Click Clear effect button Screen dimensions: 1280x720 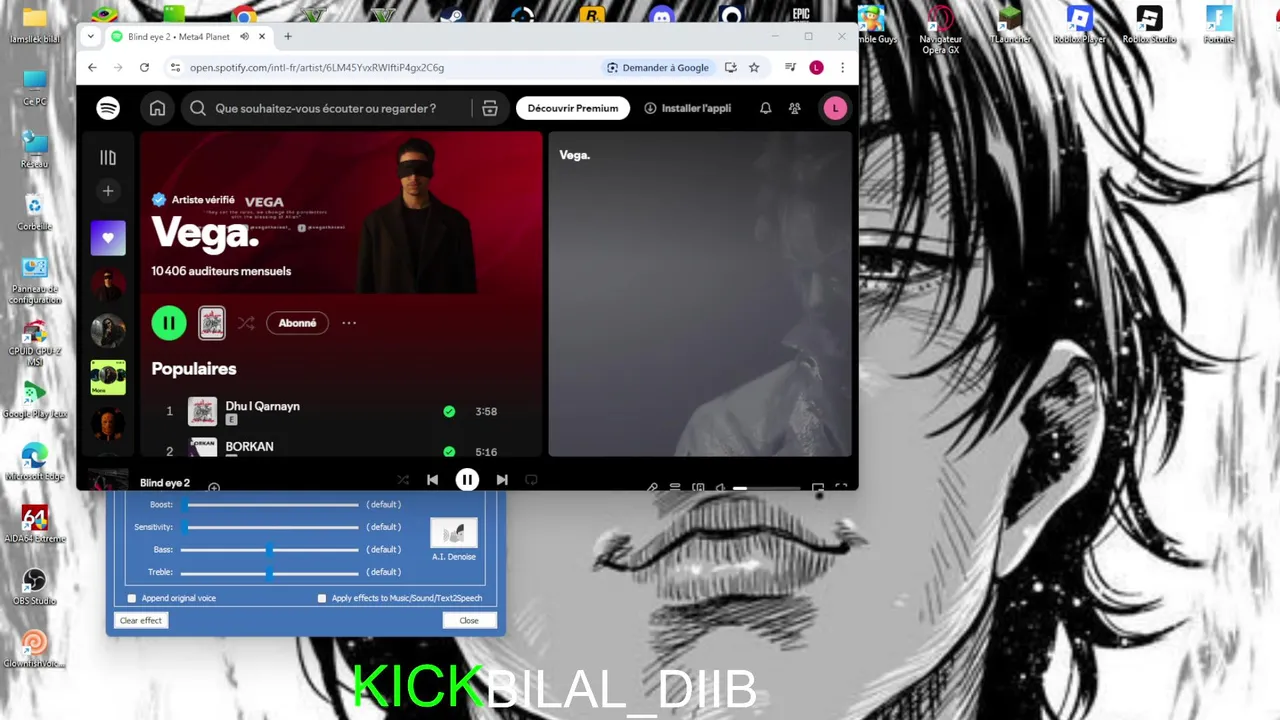click(x=141, y=620)
